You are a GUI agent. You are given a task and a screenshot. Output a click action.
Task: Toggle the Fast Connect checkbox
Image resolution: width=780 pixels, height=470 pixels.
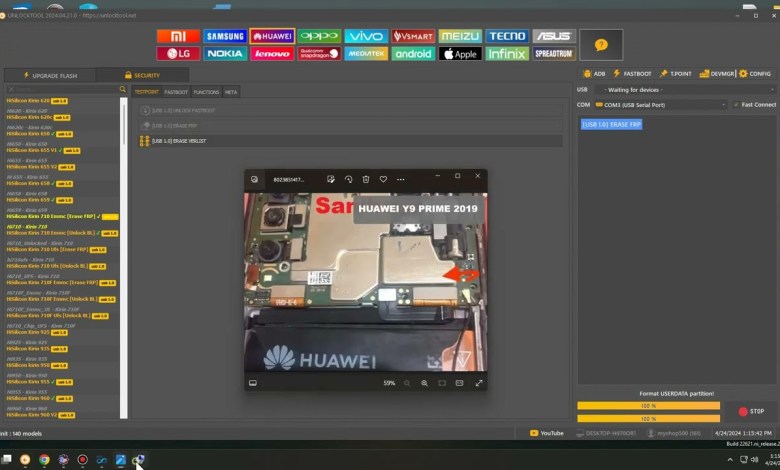click(x=736, y=104)
